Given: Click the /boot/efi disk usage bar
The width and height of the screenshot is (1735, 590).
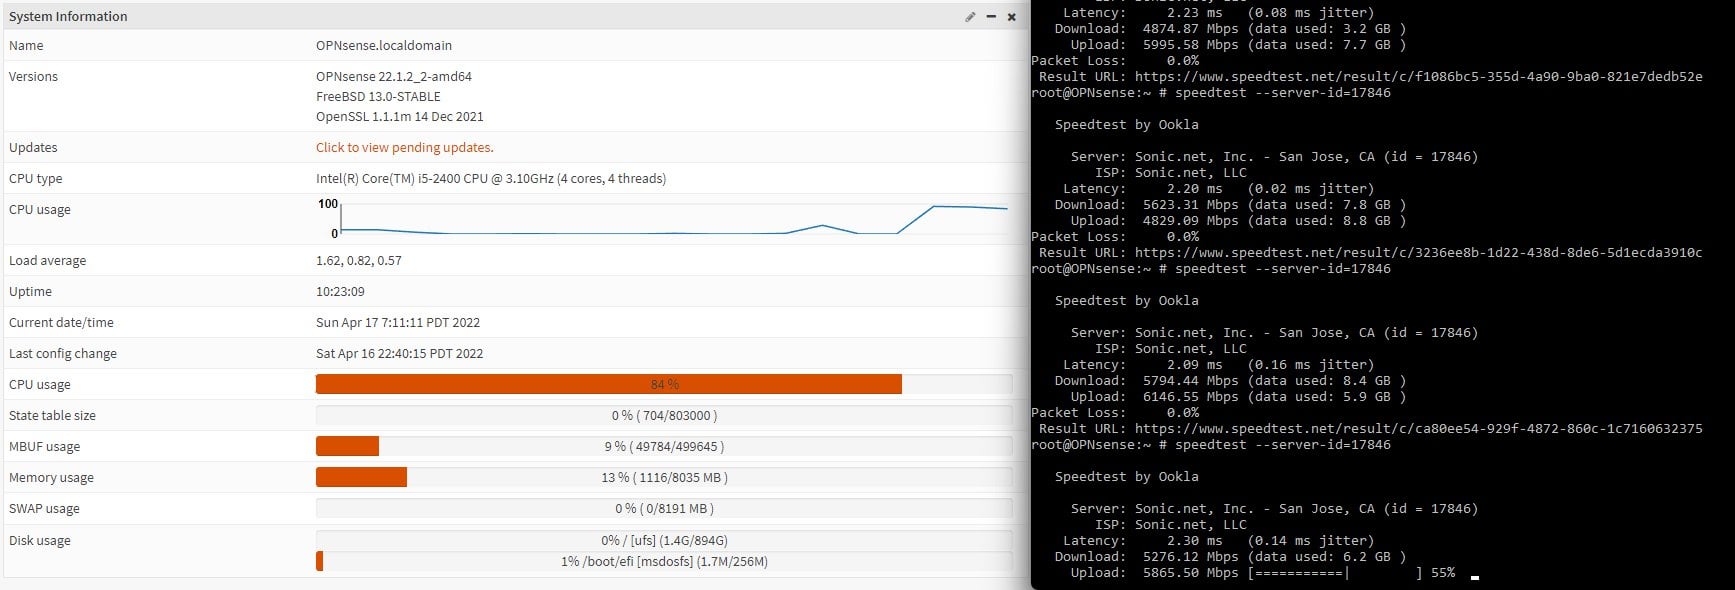Looking at the screenshot, I should click(663, 561).
